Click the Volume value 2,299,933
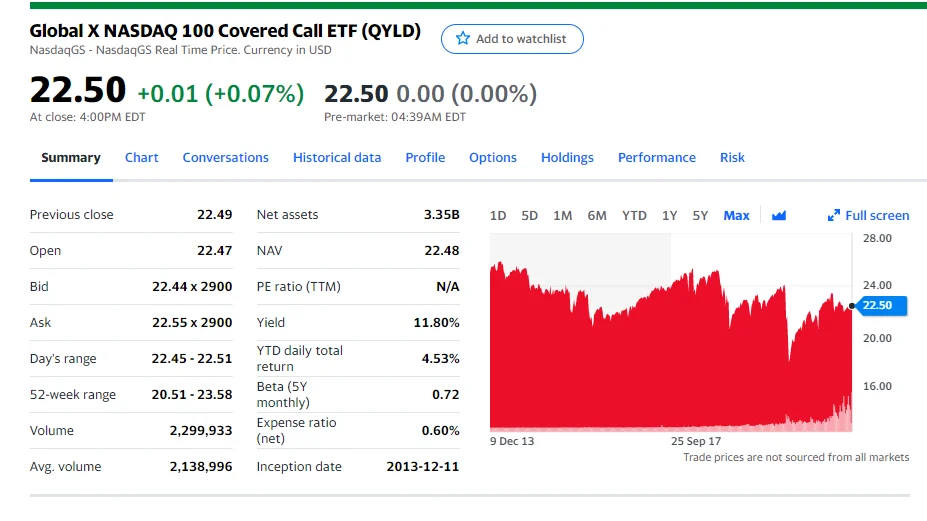Viewport: 927px width, 521px height. click(201, 431)
